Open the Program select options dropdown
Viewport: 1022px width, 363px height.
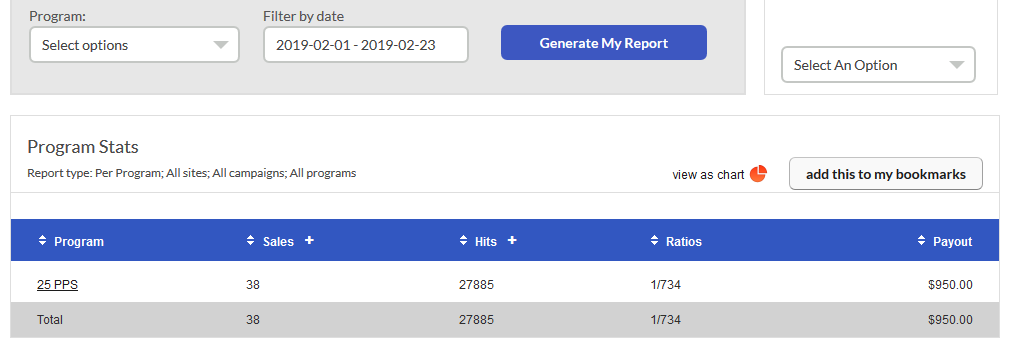(x=134, y=45)
